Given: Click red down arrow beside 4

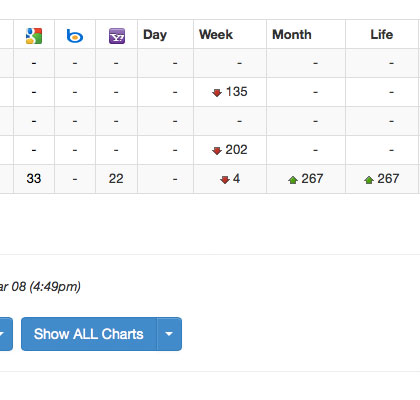Looking at the screenshot, I should point(225,180).
